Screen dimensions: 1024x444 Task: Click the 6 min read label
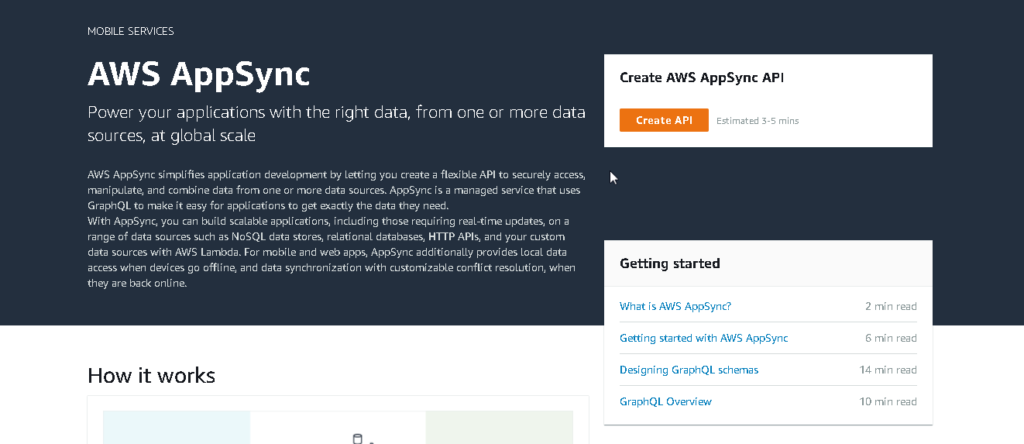[x=890, y=338]
